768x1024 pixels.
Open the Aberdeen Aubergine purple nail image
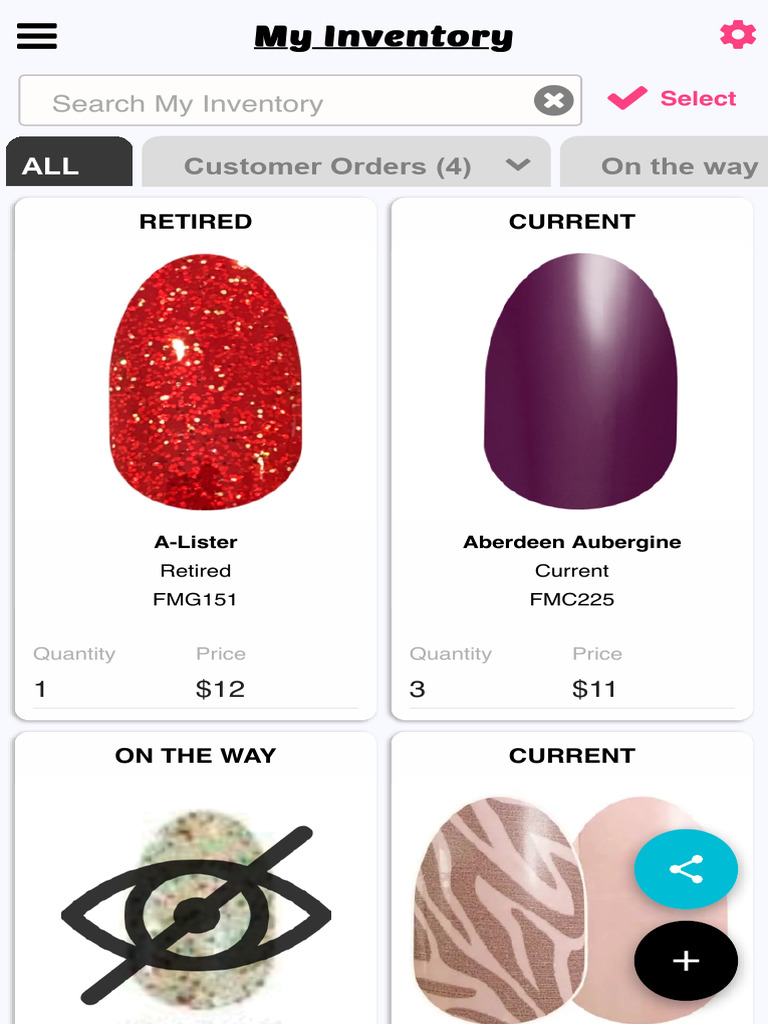[x=580, y=380]
